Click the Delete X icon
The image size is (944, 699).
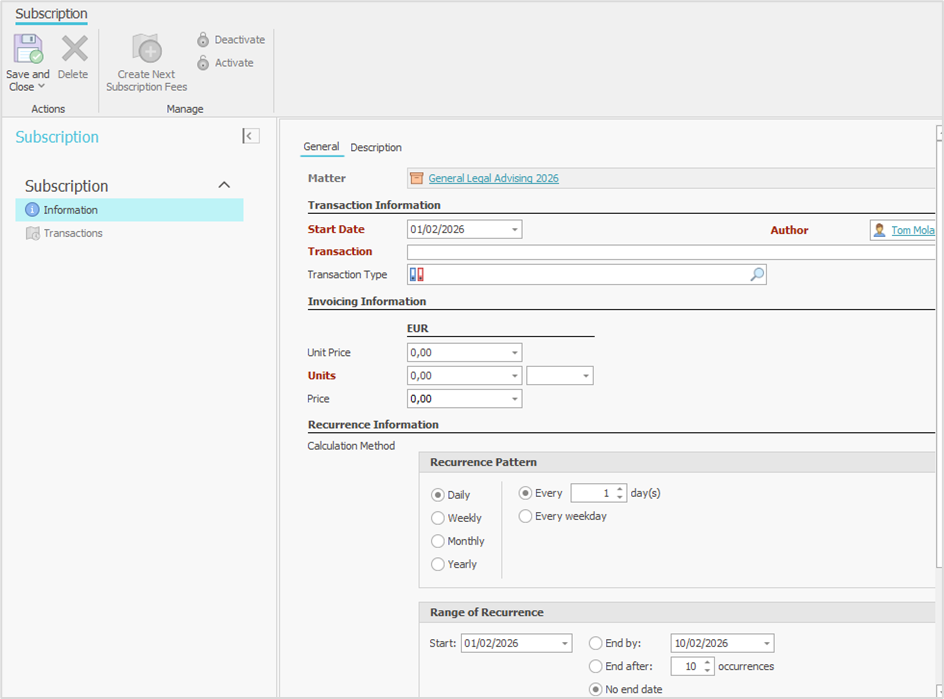pyautogui.click(x=74, y=50)
